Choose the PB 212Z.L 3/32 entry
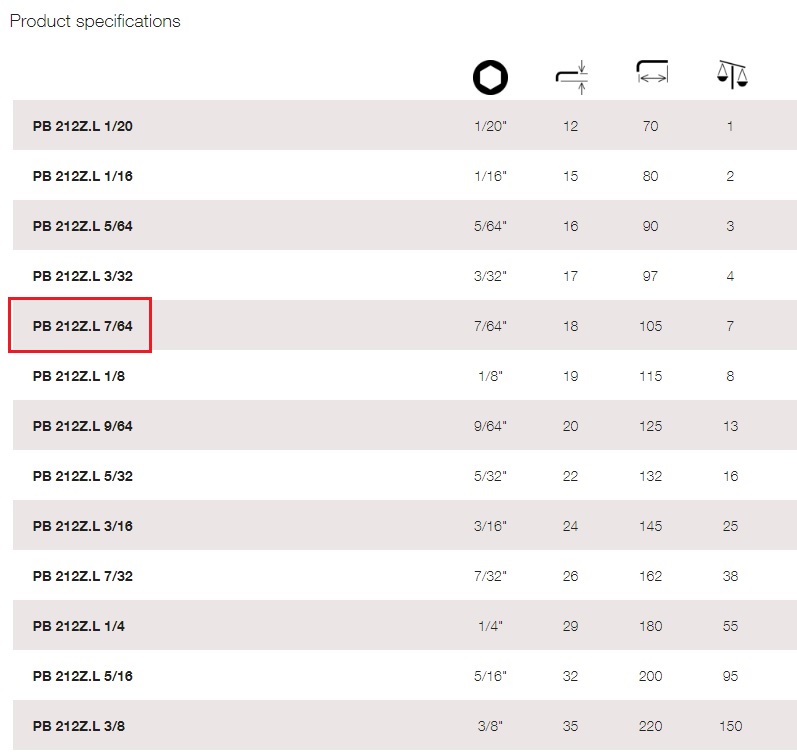The image size is (797, 755). coord(82,276)
